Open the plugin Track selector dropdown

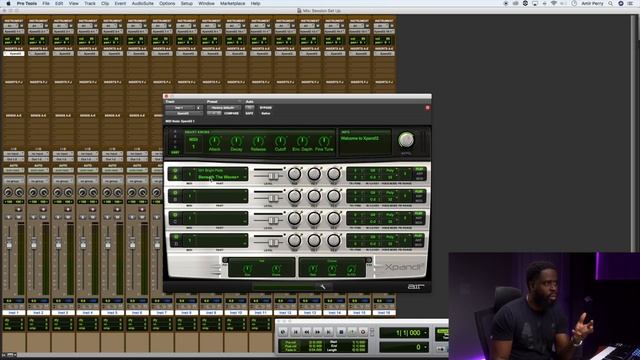click(x=180, y=108)
